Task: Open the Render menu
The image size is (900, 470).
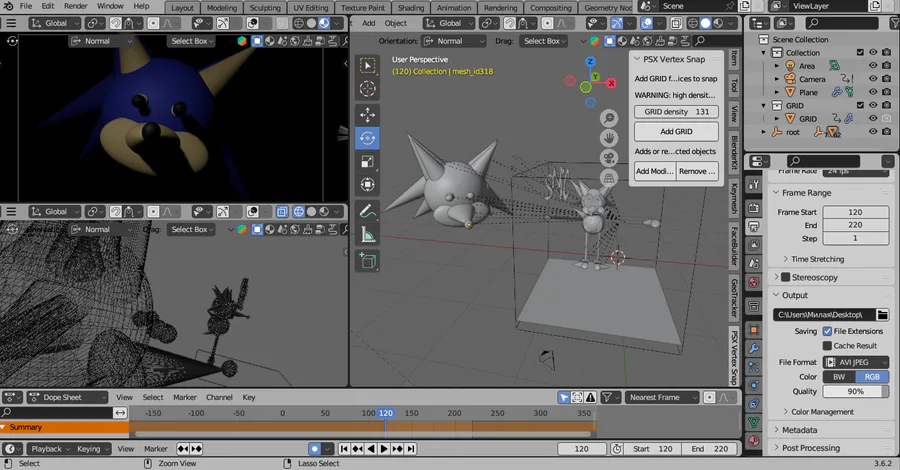Action: pos(76,6)
